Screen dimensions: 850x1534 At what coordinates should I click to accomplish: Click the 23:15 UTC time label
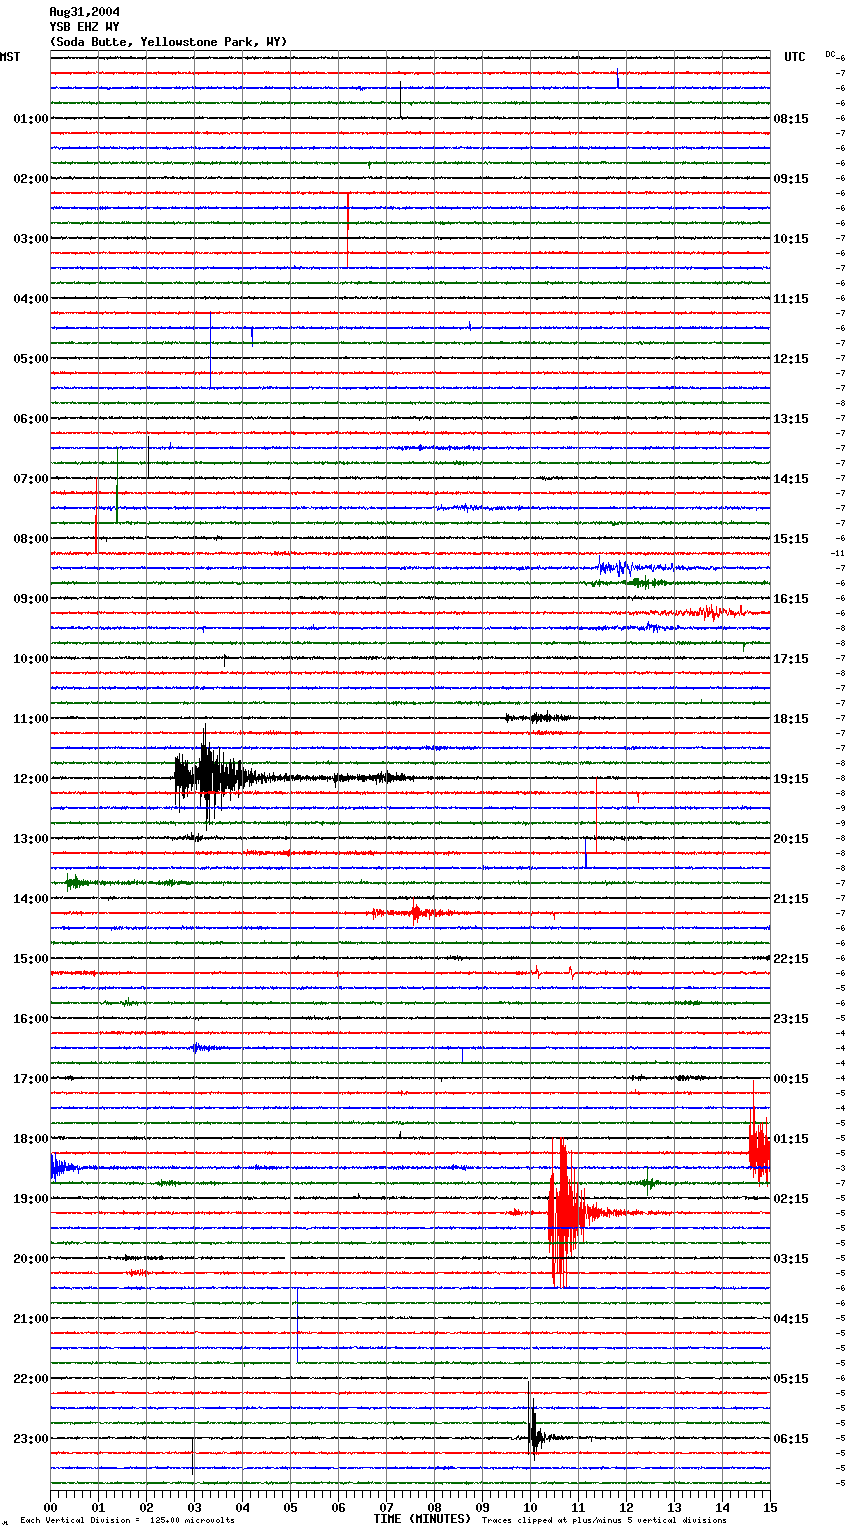791,1019
